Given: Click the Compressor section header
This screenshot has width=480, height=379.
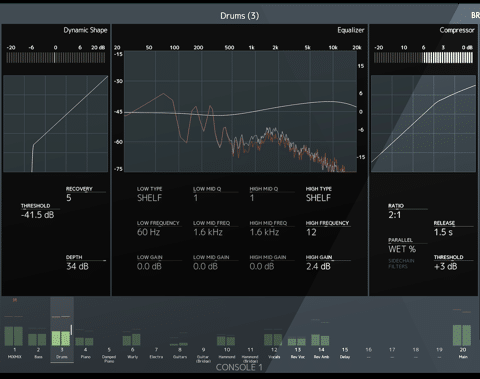Looking at the screenshot, I should (457, 30).
